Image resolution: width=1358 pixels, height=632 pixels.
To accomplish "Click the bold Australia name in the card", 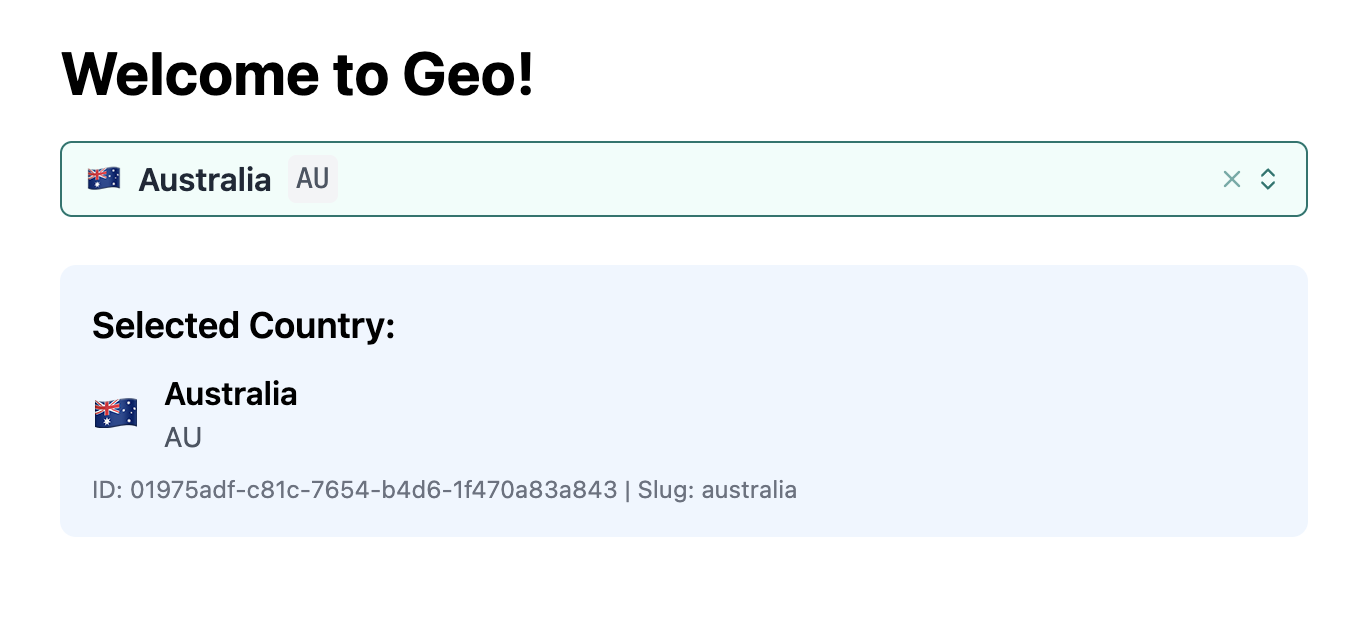I will click(x=231, y=394).
